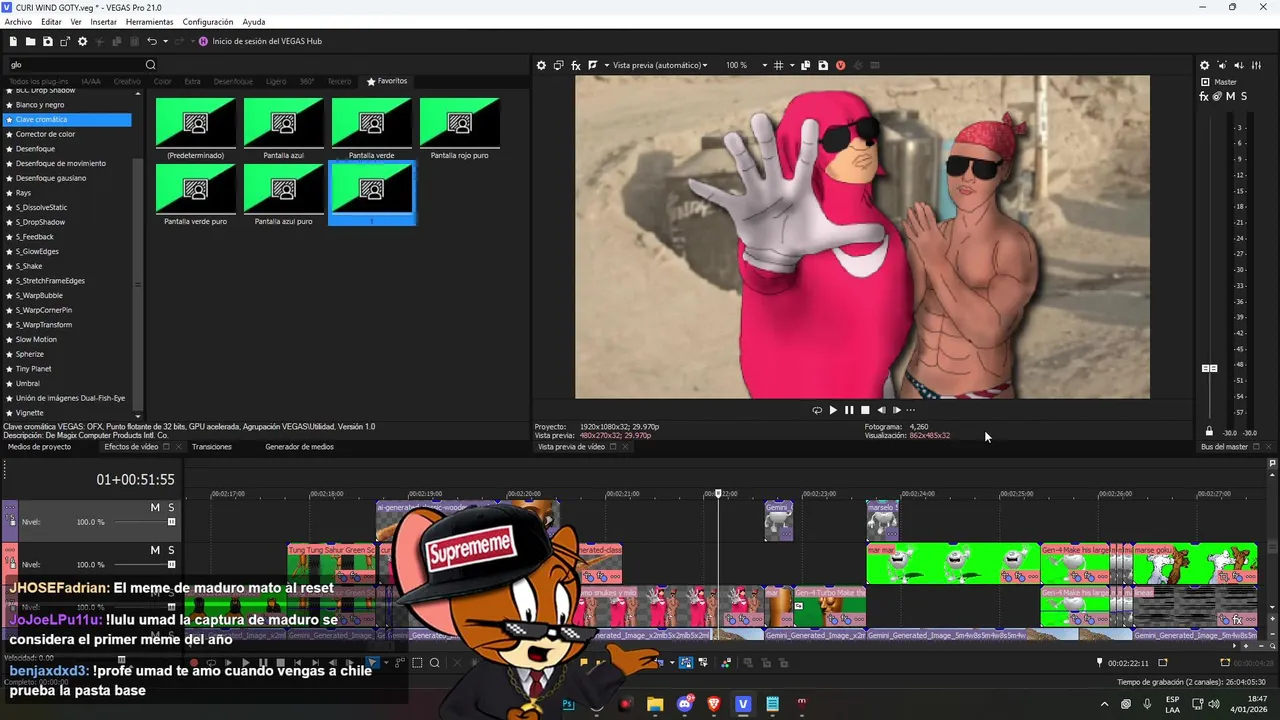Open the Ayuda menu
The image size is (1280, 720).
coord(254,22)
